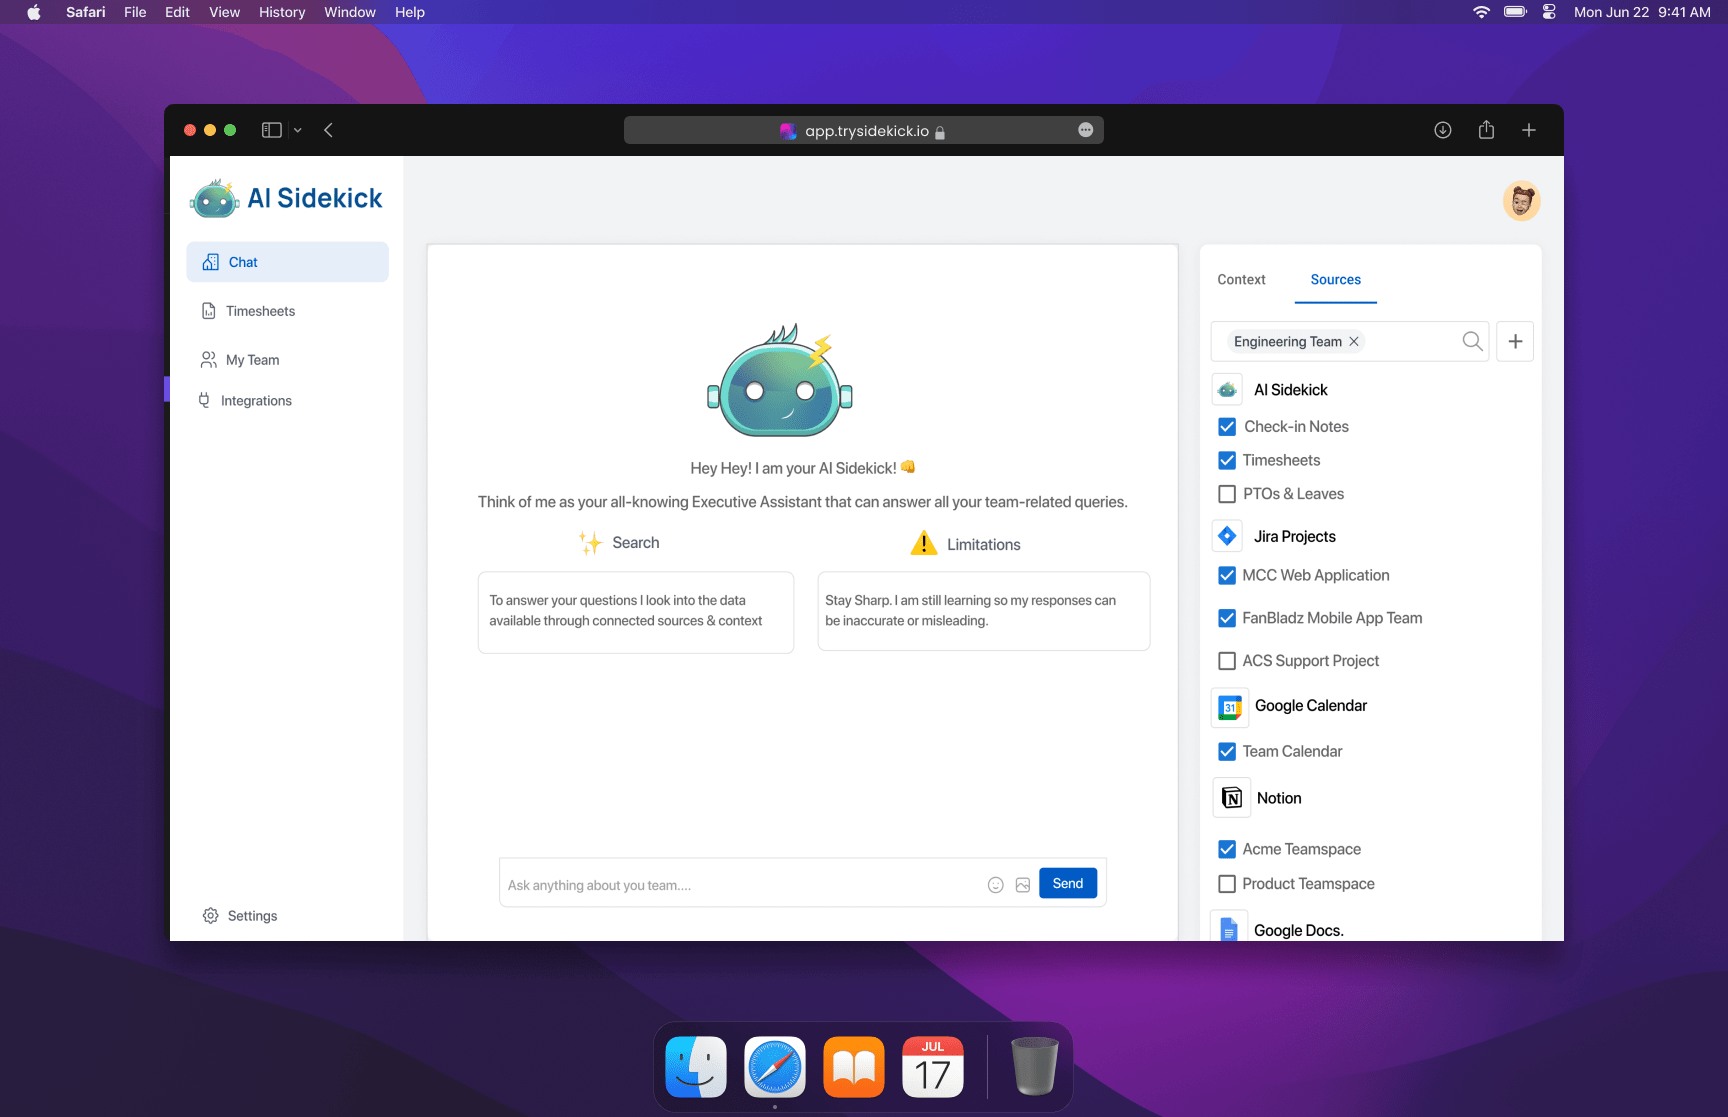The image size is (1728, 1117).
Task: Switch to the Sources tab
Action: (1335, 280)
